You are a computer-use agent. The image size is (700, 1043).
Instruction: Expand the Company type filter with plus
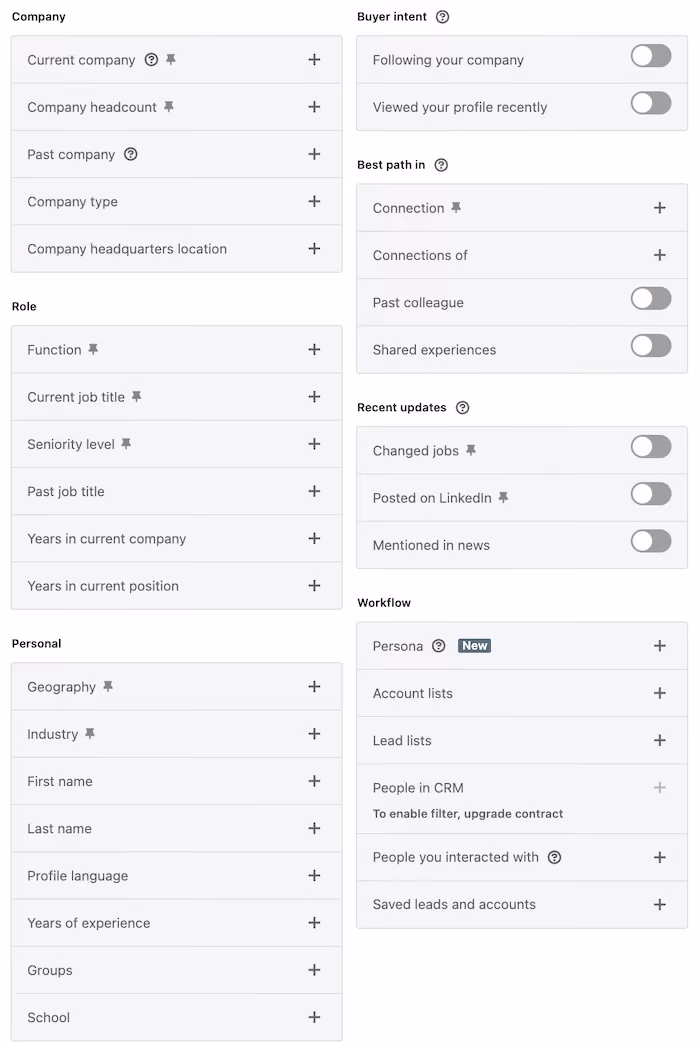click(315, 202)
